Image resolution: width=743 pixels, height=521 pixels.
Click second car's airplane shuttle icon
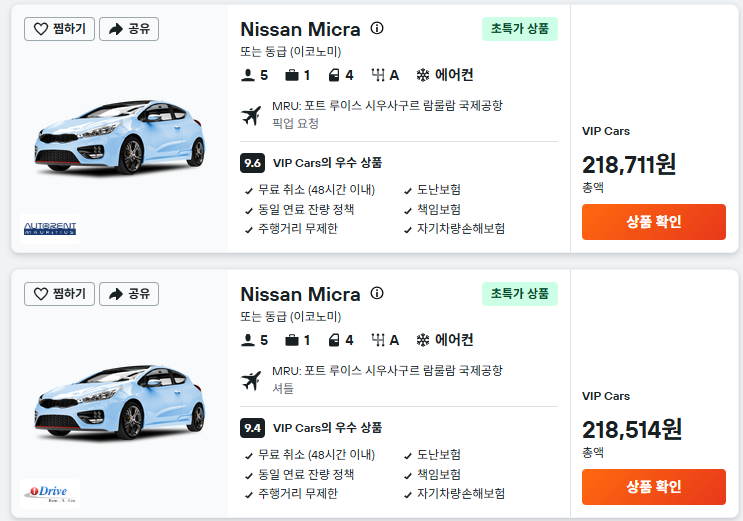tap(251, 380)
